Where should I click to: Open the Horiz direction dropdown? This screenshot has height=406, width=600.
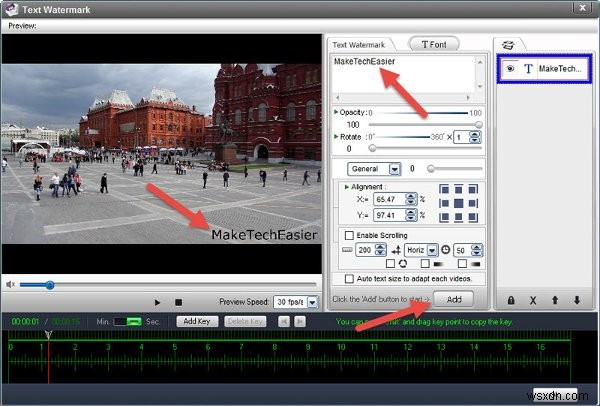click(432, 250)
